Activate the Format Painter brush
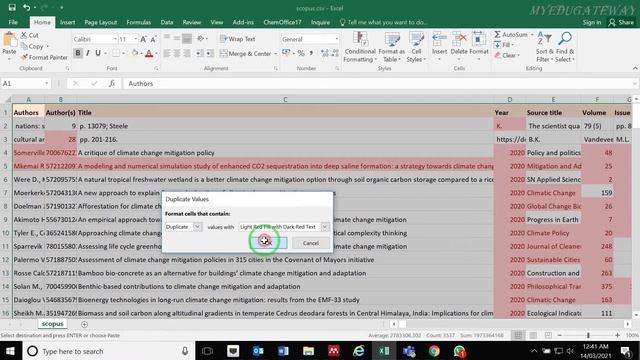The height and width of the screenshot is (360, 640). (x=24, y=57)
